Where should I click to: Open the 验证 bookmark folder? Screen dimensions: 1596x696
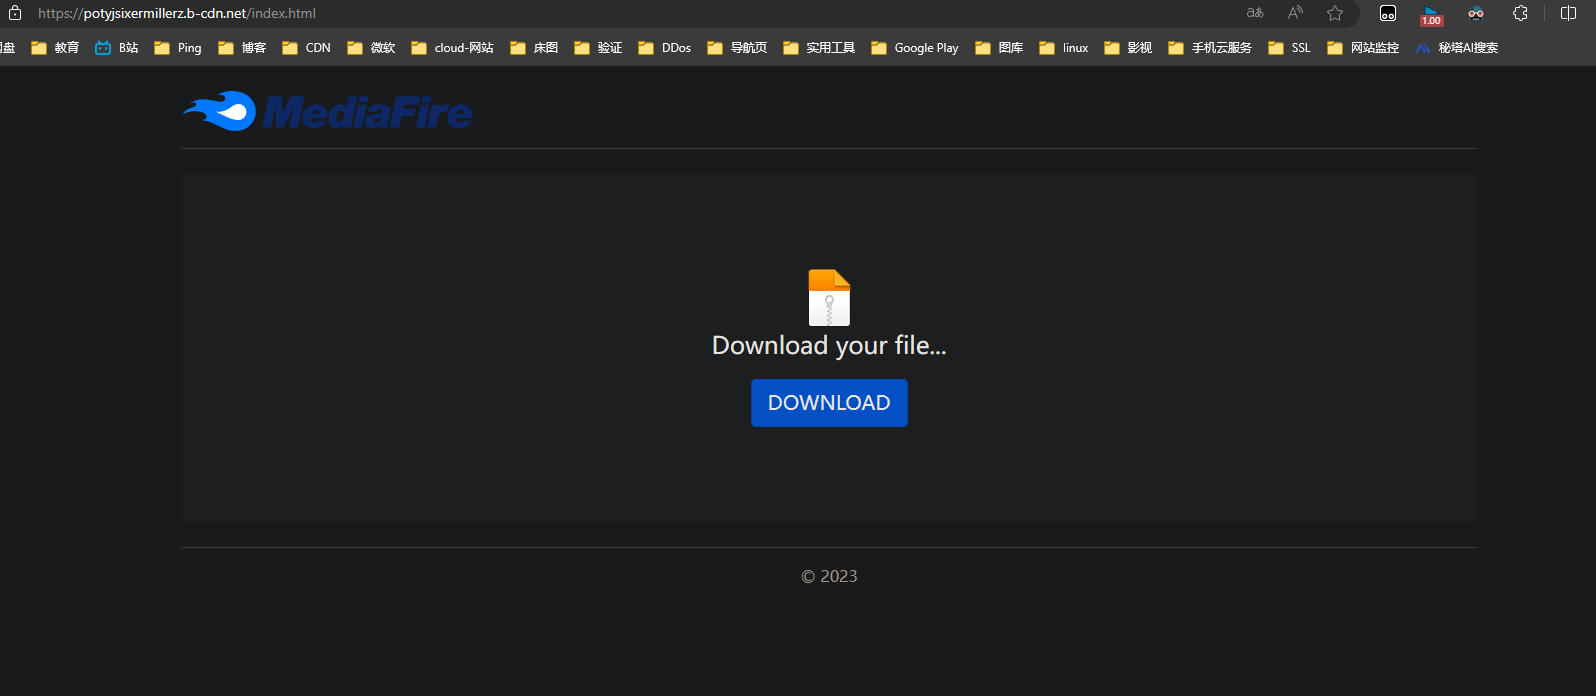[598, 48]
